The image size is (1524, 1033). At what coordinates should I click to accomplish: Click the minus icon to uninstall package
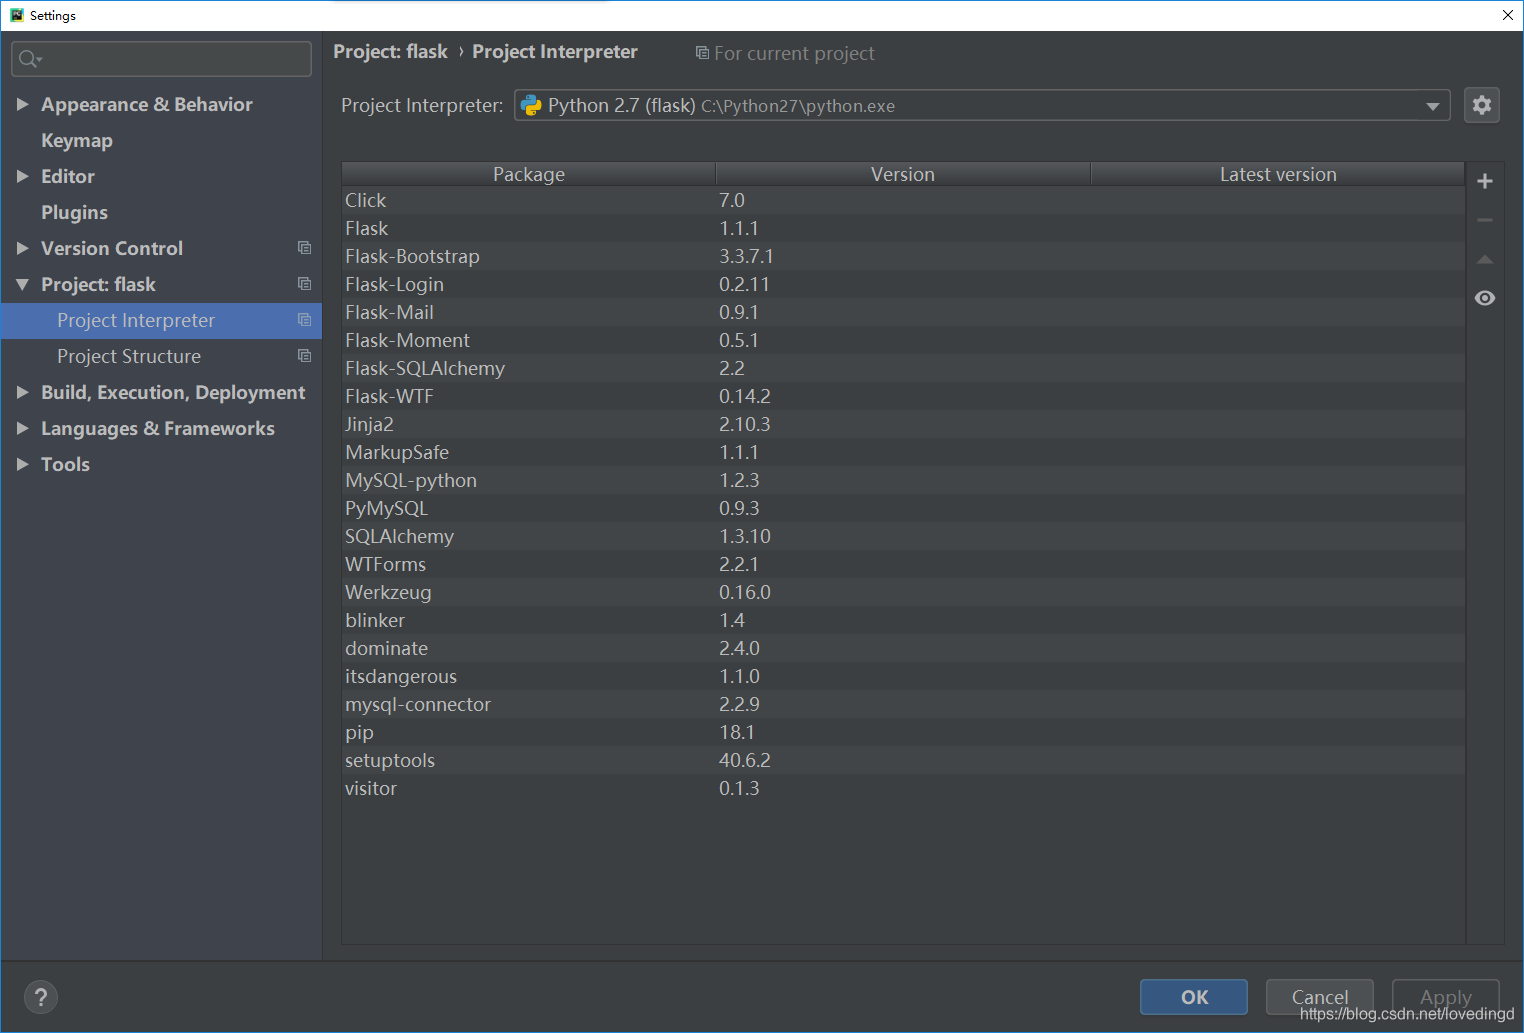tap(1485, 220)
